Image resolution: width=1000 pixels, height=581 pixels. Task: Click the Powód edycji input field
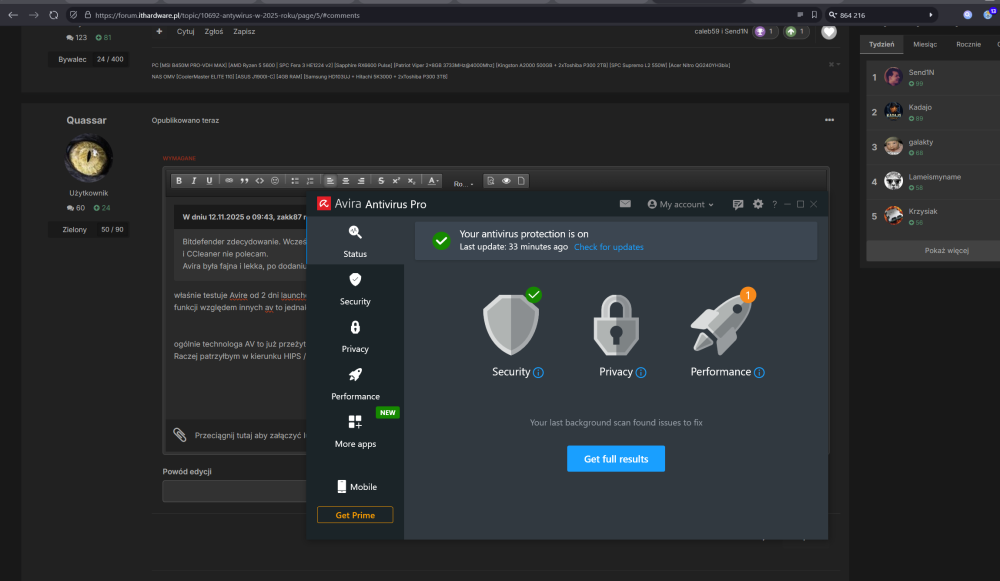point(235,491)
